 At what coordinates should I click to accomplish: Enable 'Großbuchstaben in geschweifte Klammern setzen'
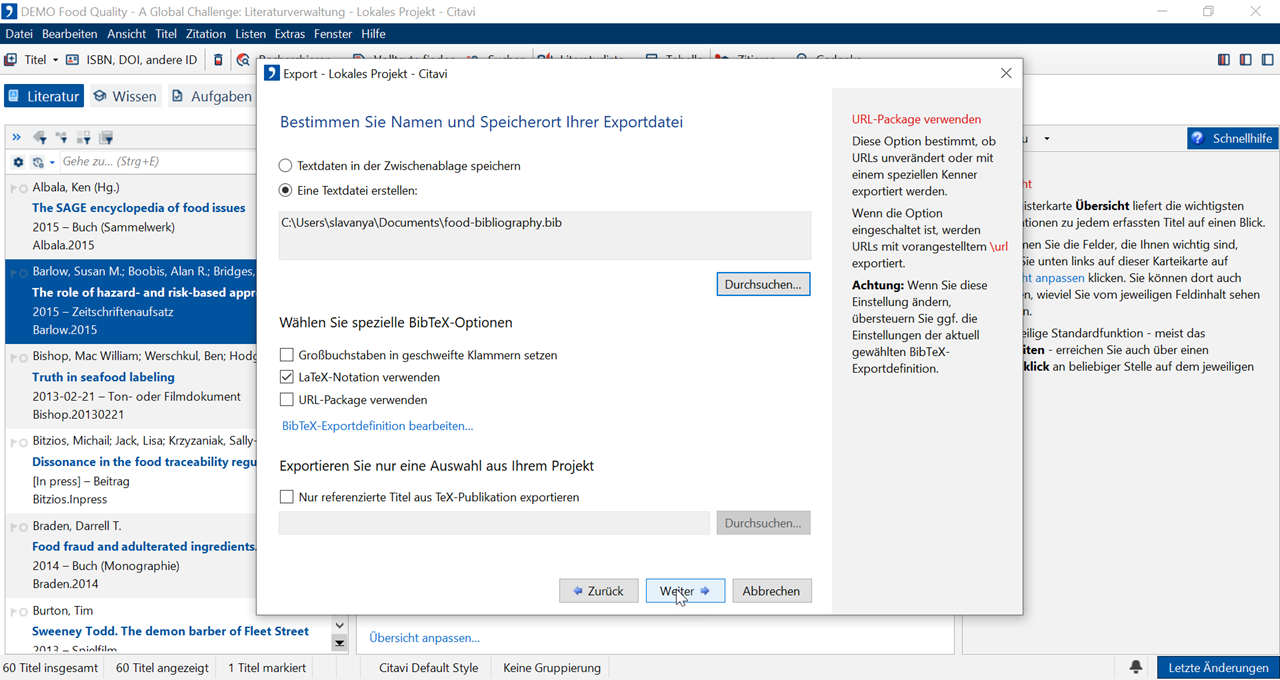(287, 355)
